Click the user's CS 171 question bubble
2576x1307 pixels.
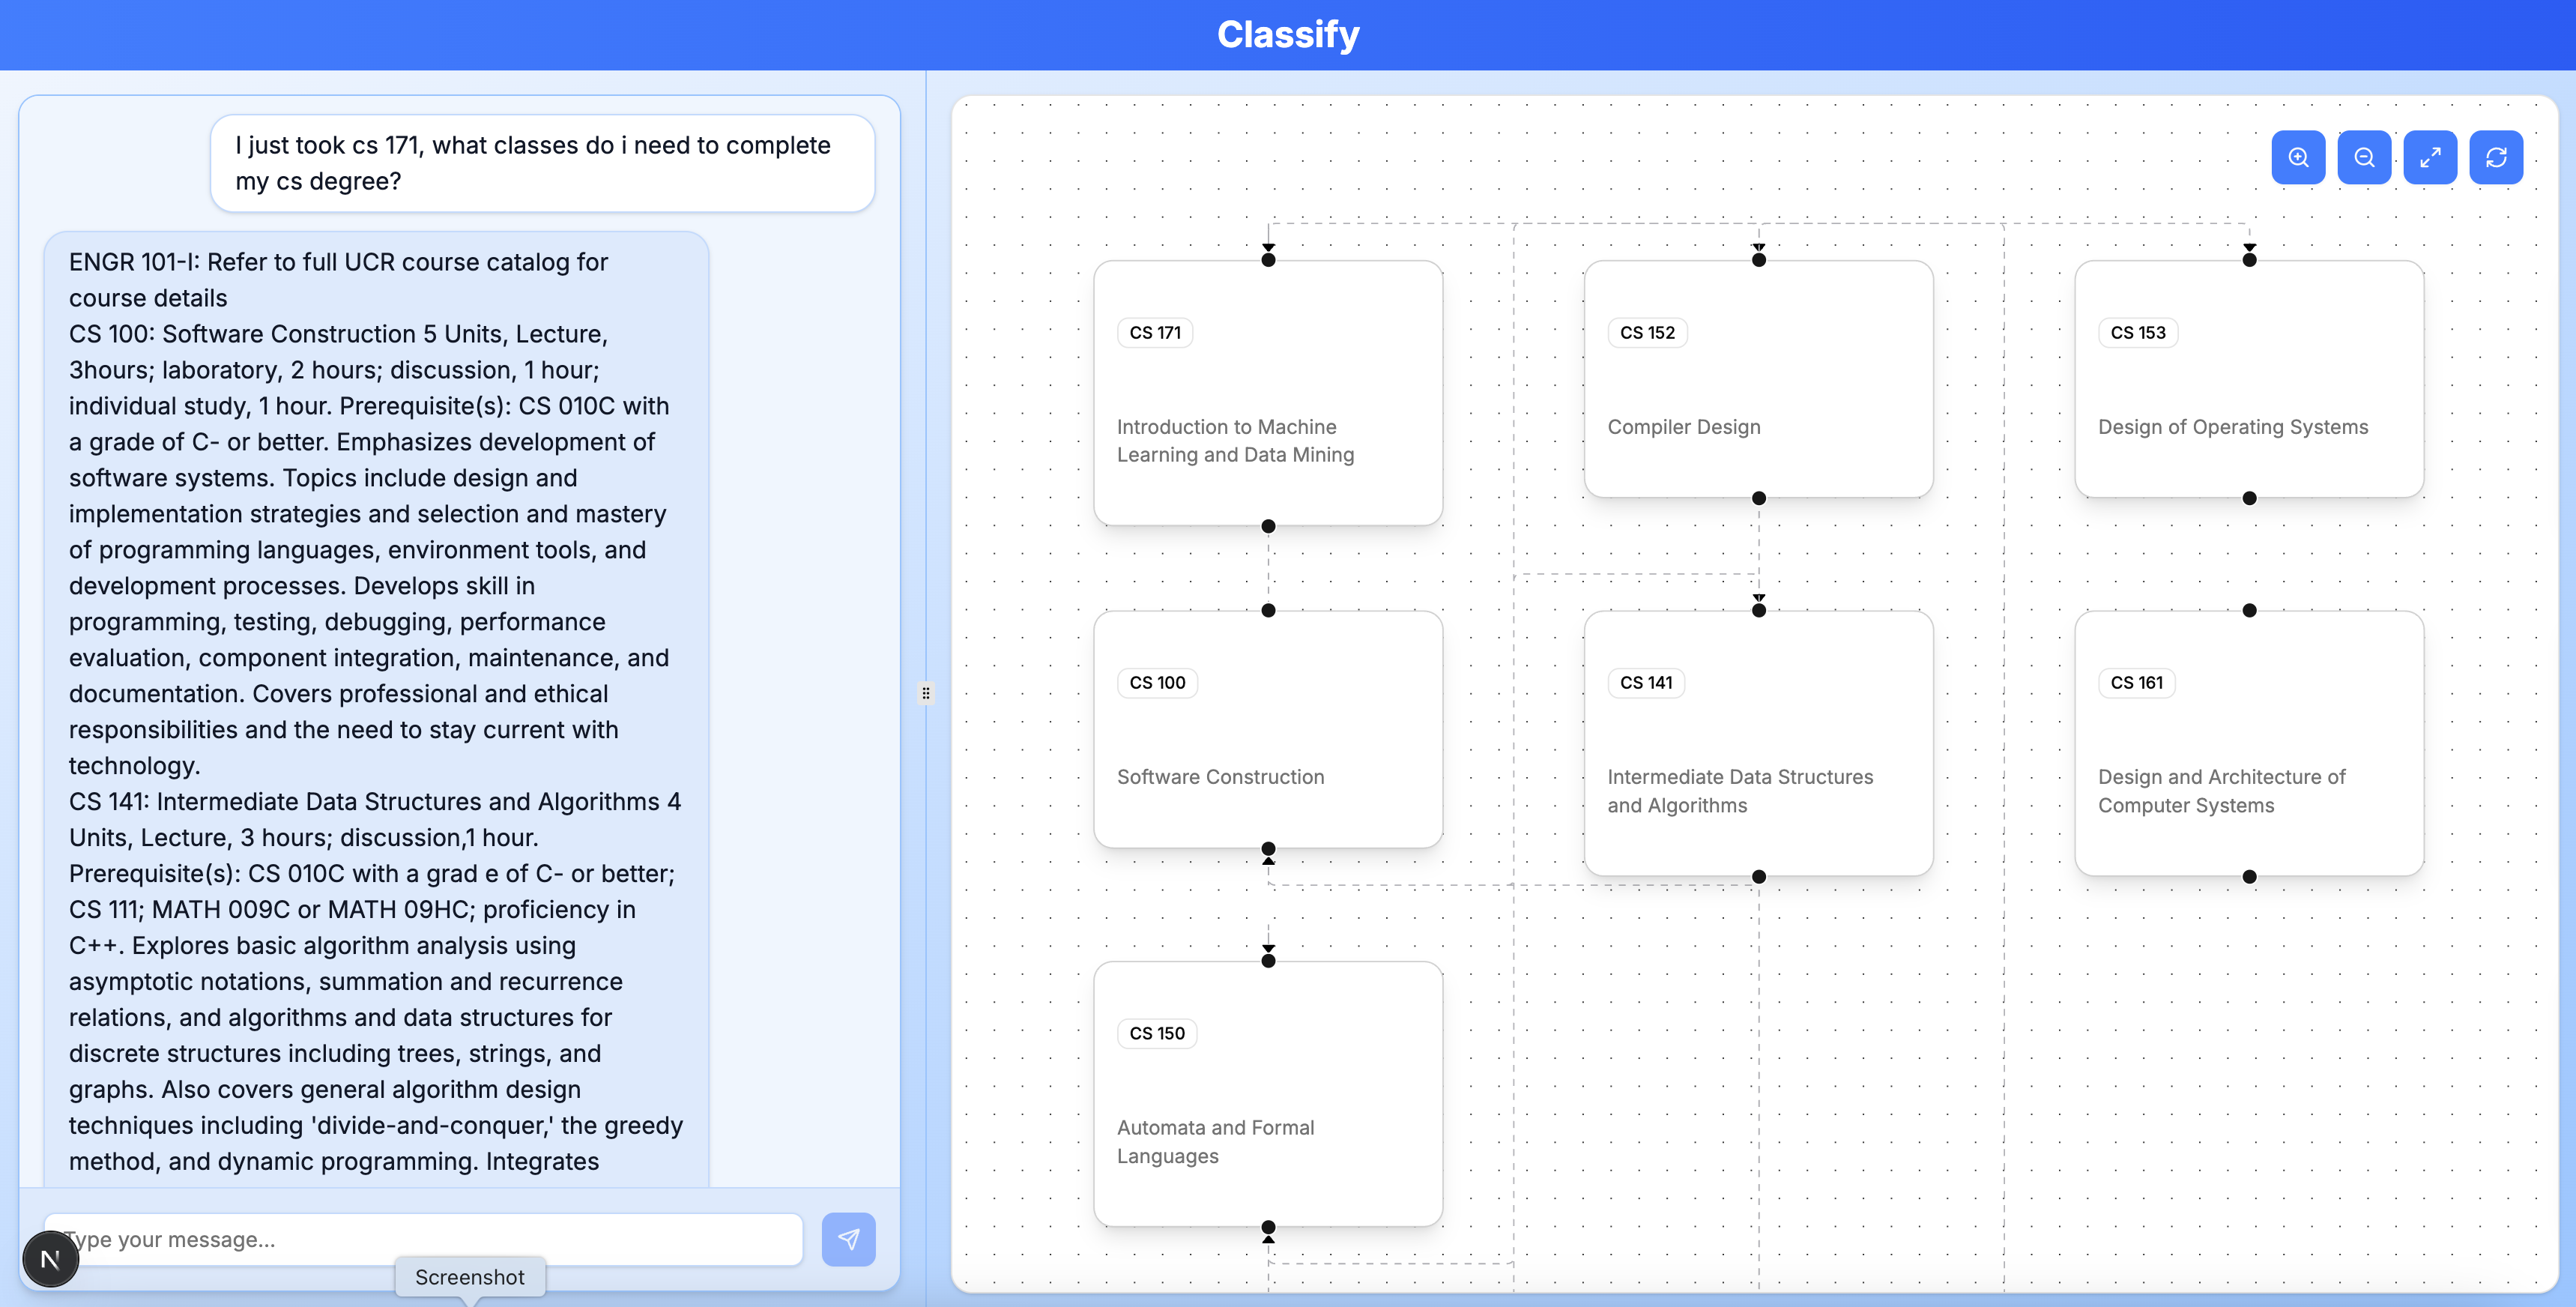tap(542, 163)
